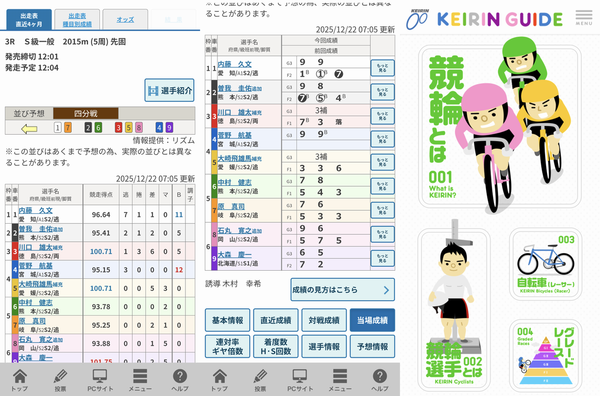Click もっと見る for 菅野 航基 row
600x396 pixels.
coord(382,139)
